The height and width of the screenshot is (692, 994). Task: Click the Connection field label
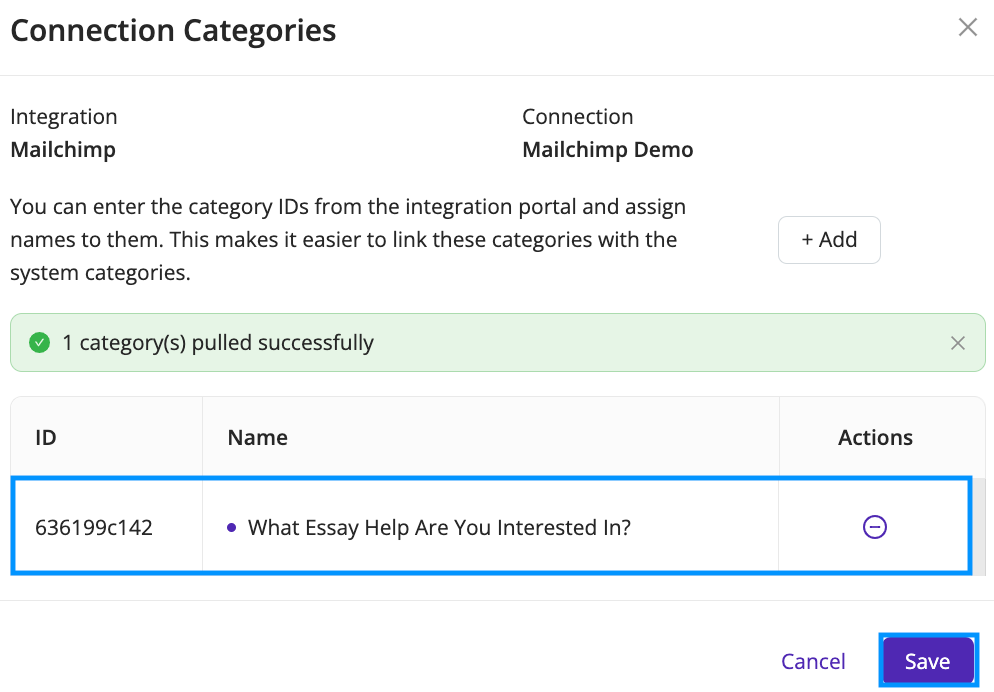click(x=578, y=117)
